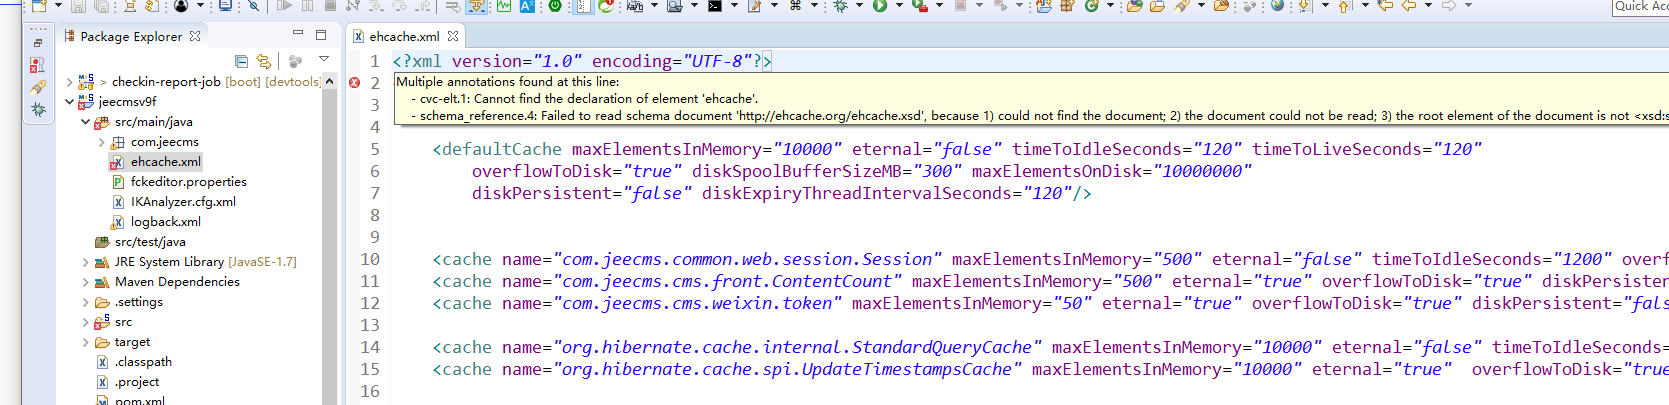Screen dimensions: 1669x405
Task: Click the green Run toolbar button
Action: point(879,6)
